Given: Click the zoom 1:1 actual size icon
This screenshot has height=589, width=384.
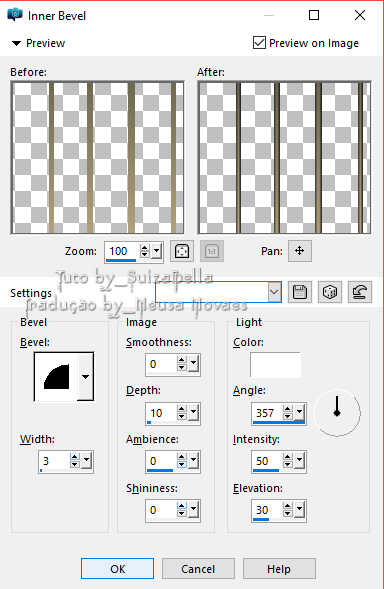Looking at the screenshot, I should click(x=212, y=251).
